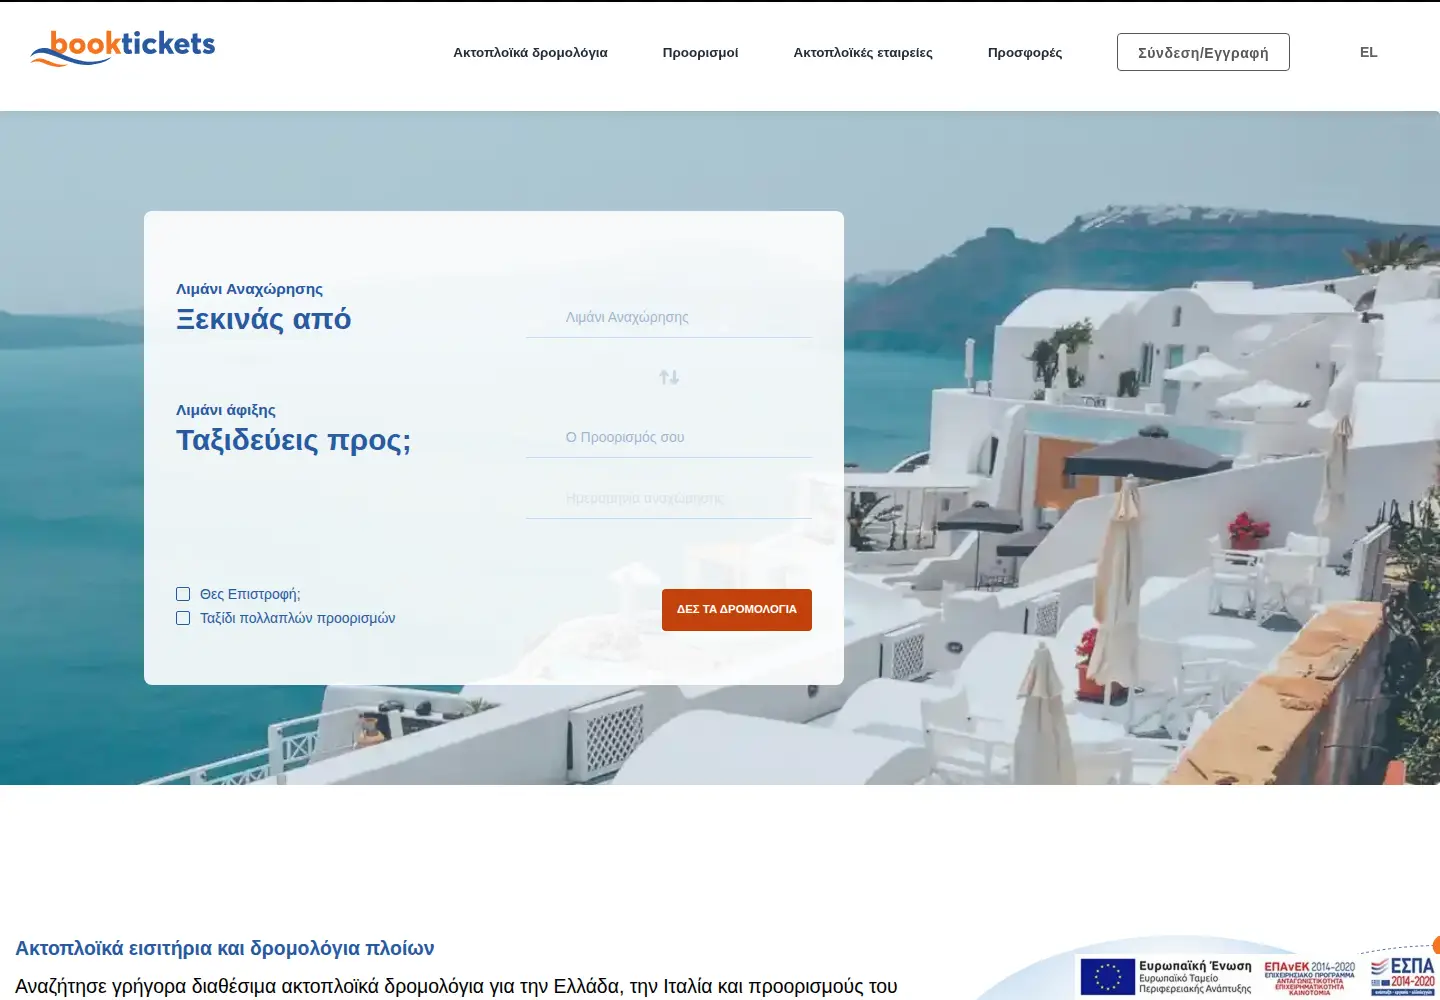Click the Σύνδεση/Εγγραφή button

tap(1203, 52)
